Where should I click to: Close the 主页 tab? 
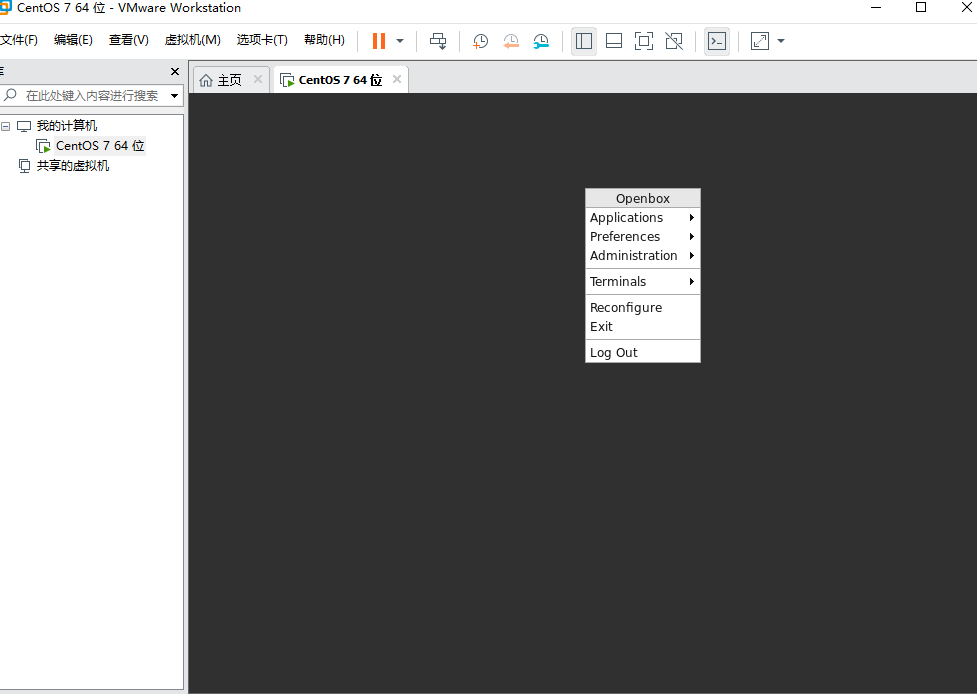[258, 79]
